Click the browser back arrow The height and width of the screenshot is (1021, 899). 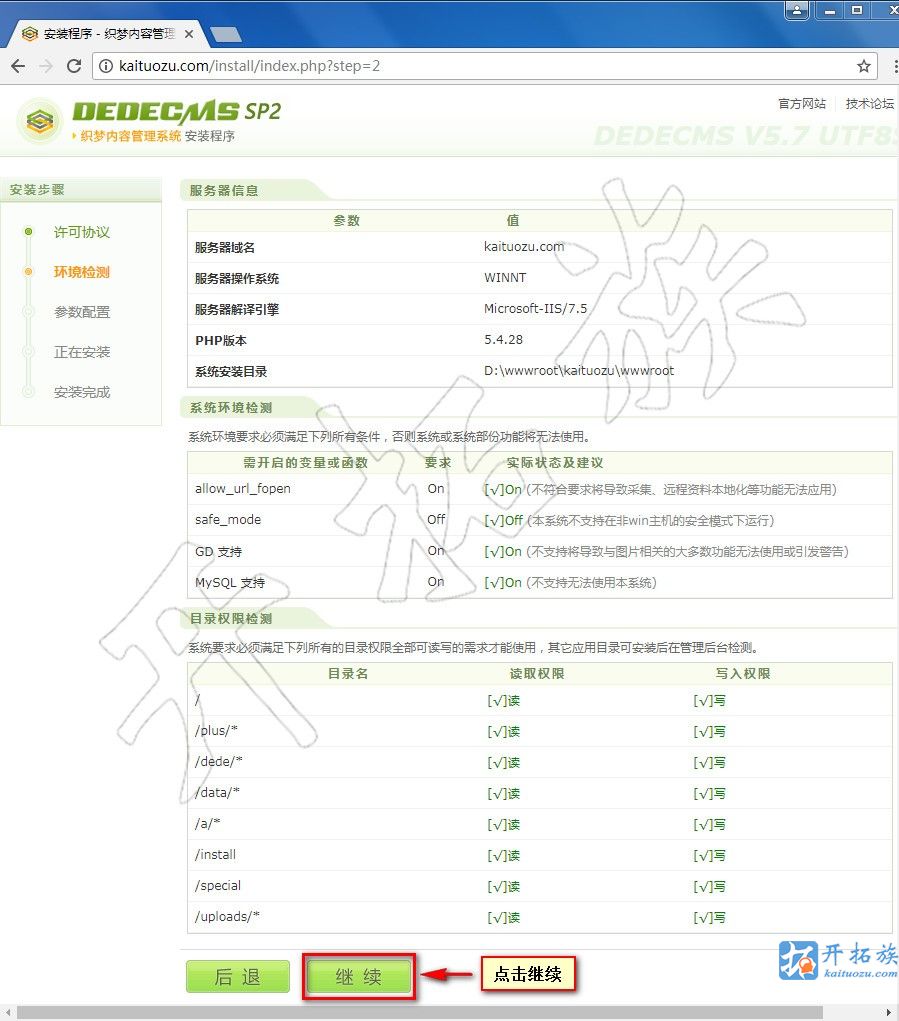pyautogui.click(x=18, y=66)
